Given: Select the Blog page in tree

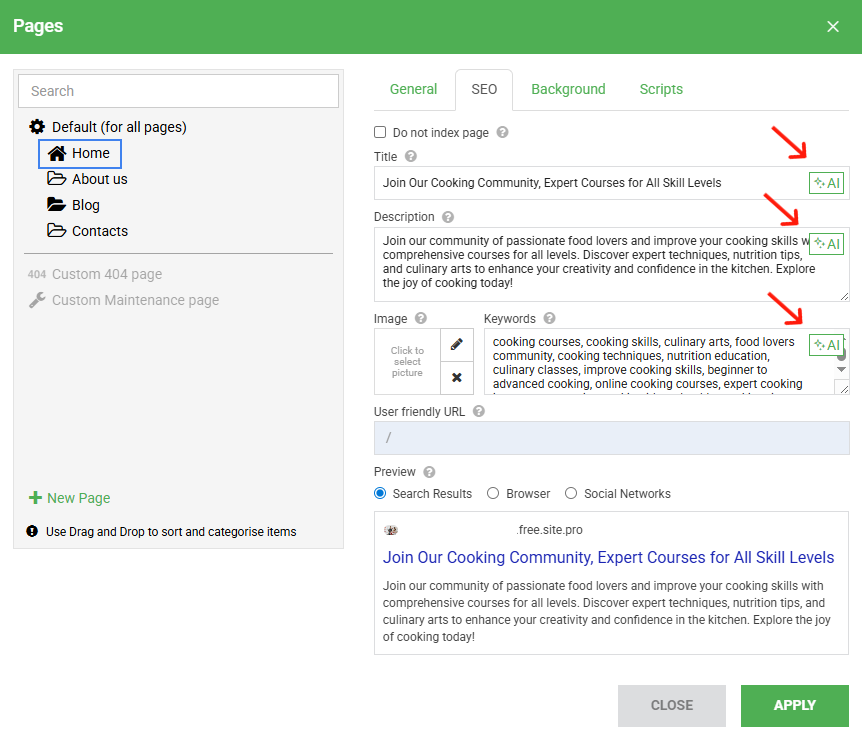Looking at the screenshot, I should tap(86, 205).
